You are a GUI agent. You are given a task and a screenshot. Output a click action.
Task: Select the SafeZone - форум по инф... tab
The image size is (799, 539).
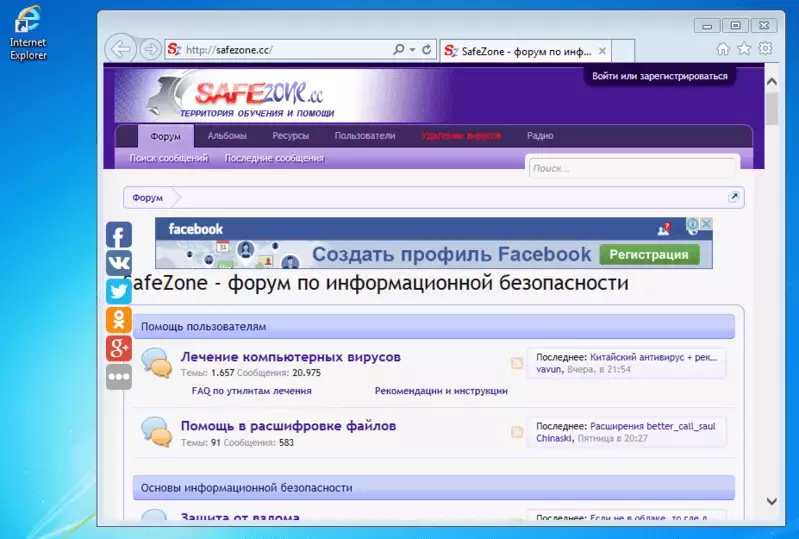click(525, 51)
